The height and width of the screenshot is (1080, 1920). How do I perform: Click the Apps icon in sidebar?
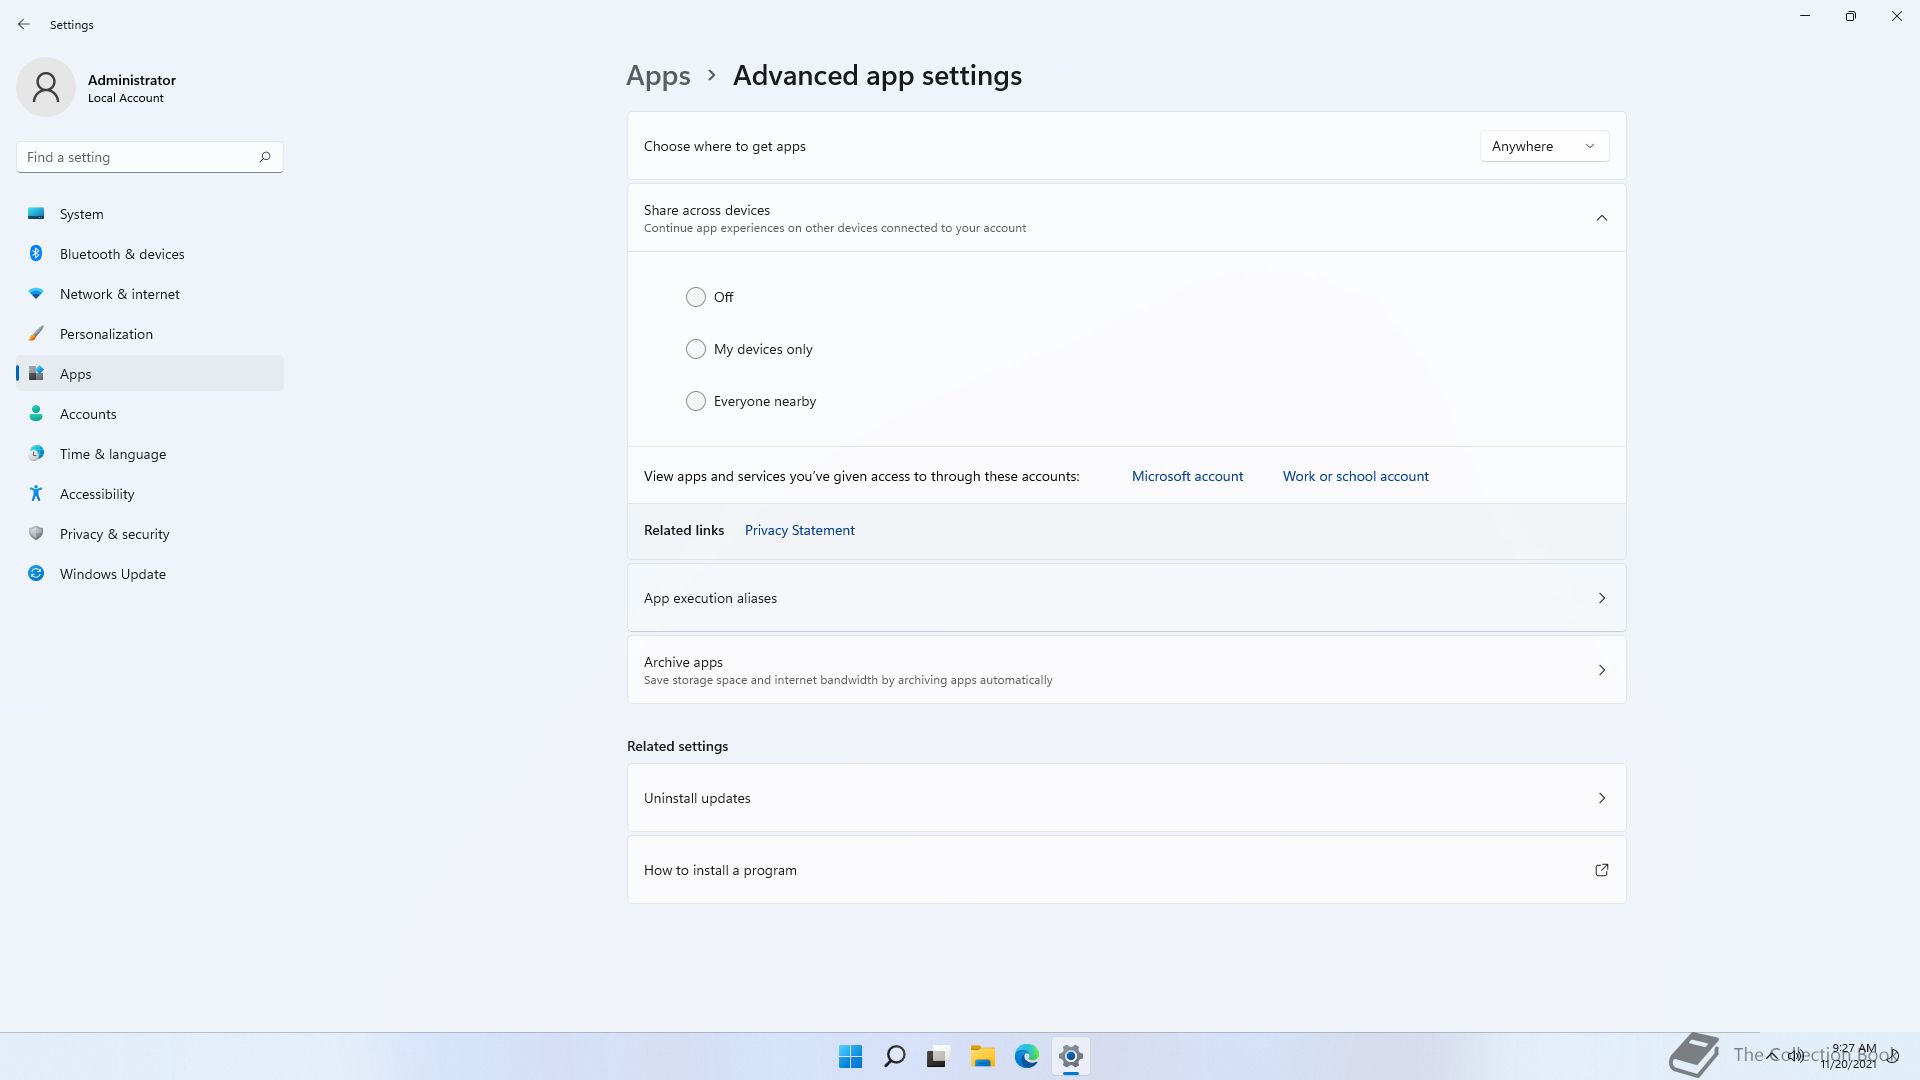click(36, 373)
